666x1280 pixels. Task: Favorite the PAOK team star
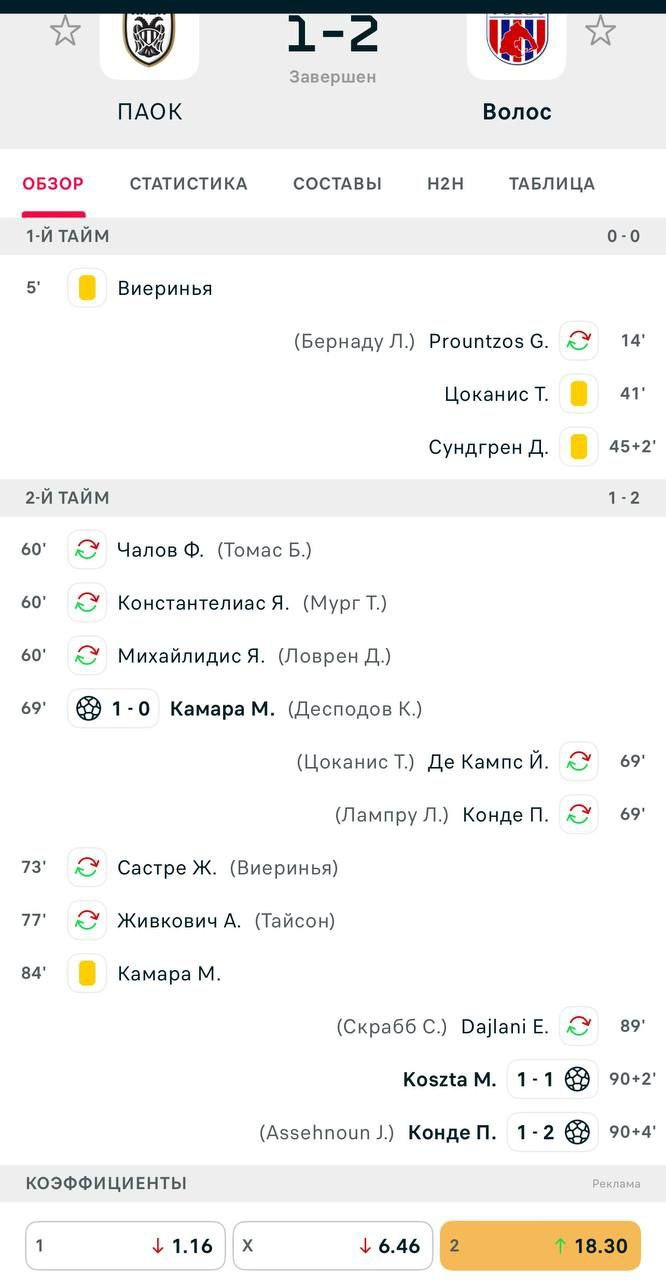(x=65, y=31)
